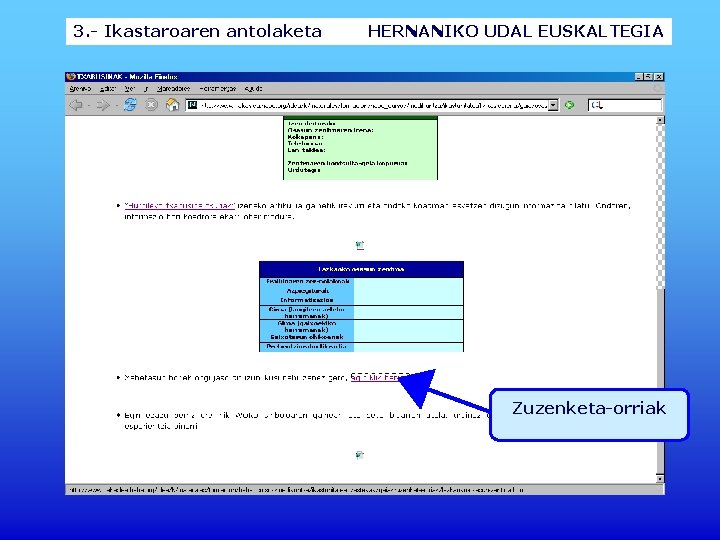Open the Herramientas menu

[218, 89]
